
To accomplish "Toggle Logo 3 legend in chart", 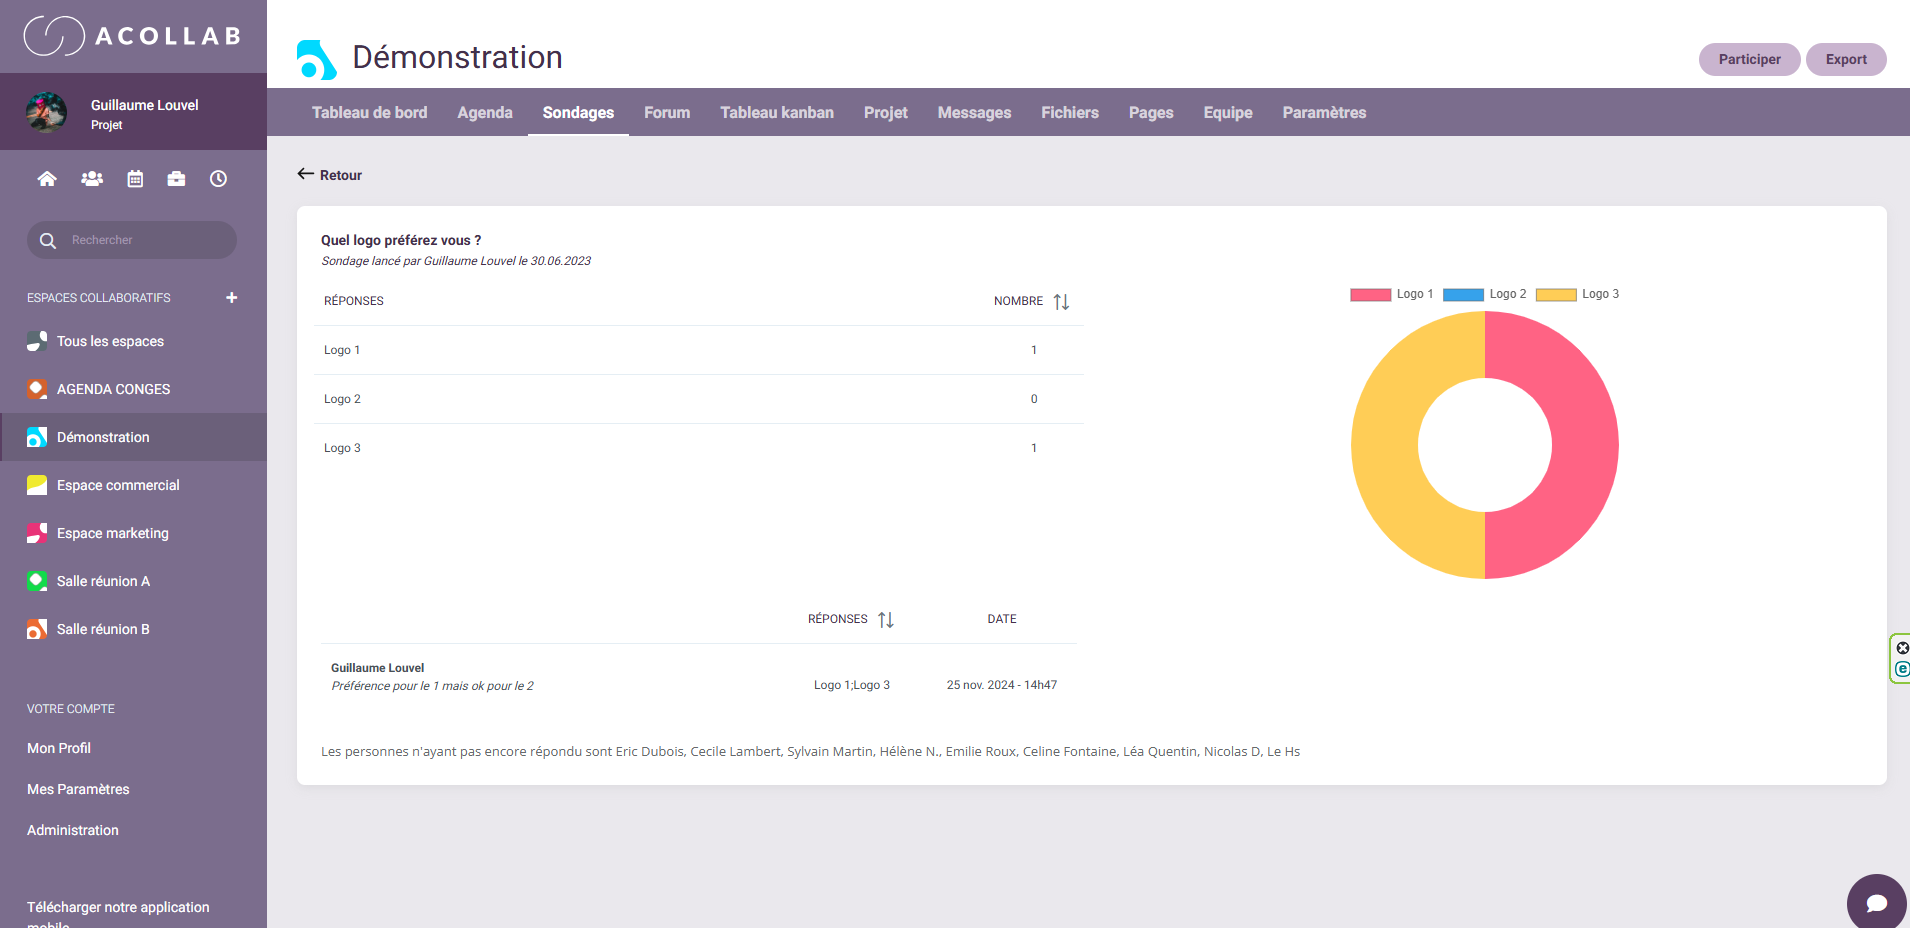I will click(1577, 294).
